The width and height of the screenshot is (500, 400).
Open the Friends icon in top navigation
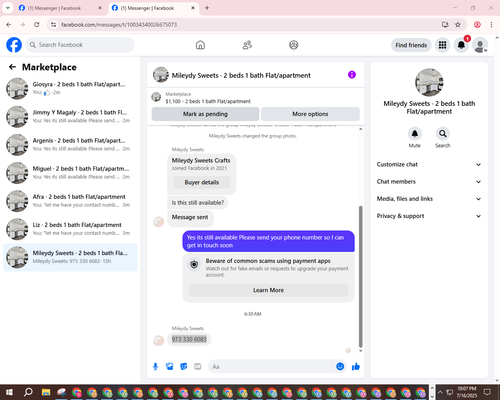[247, 45]
